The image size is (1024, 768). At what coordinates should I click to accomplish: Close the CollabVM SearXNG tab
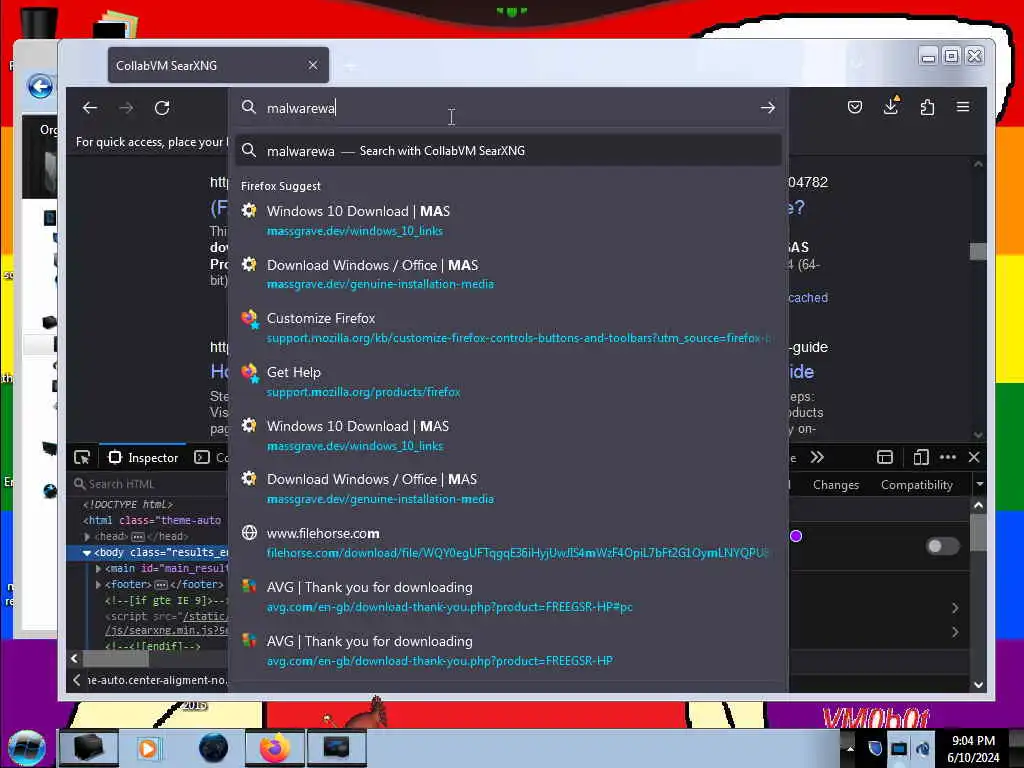313,65
